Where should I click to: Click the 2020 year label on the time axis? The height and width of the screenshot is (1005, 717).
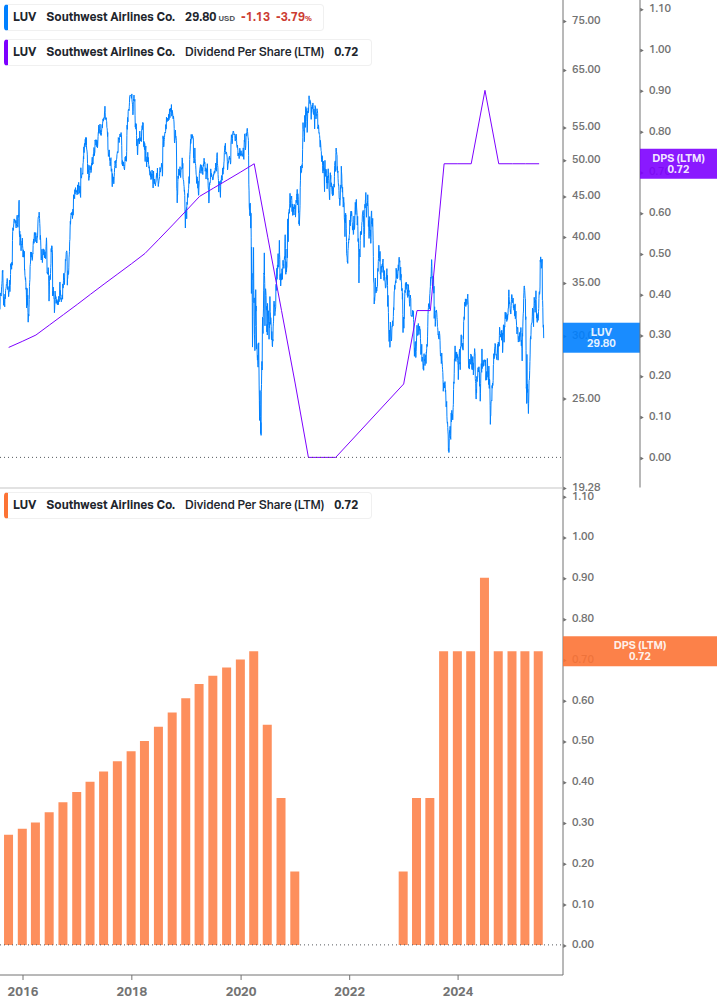(241, 992)
